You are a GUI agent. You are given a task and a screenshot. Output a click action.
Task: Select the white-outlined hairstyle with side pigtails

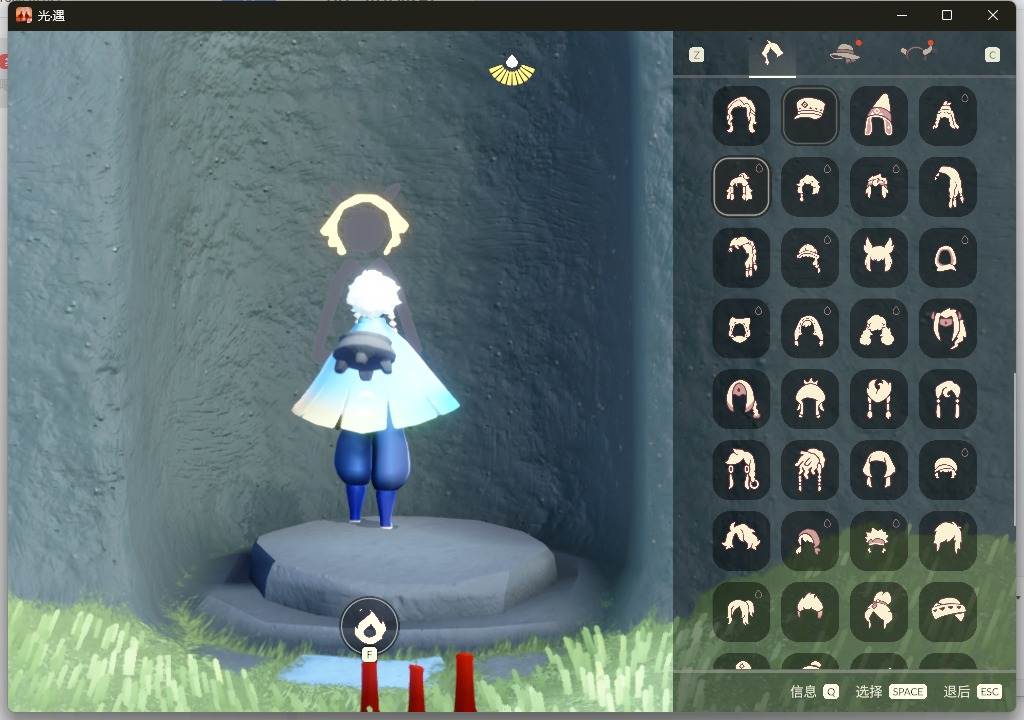pos(741,186)
